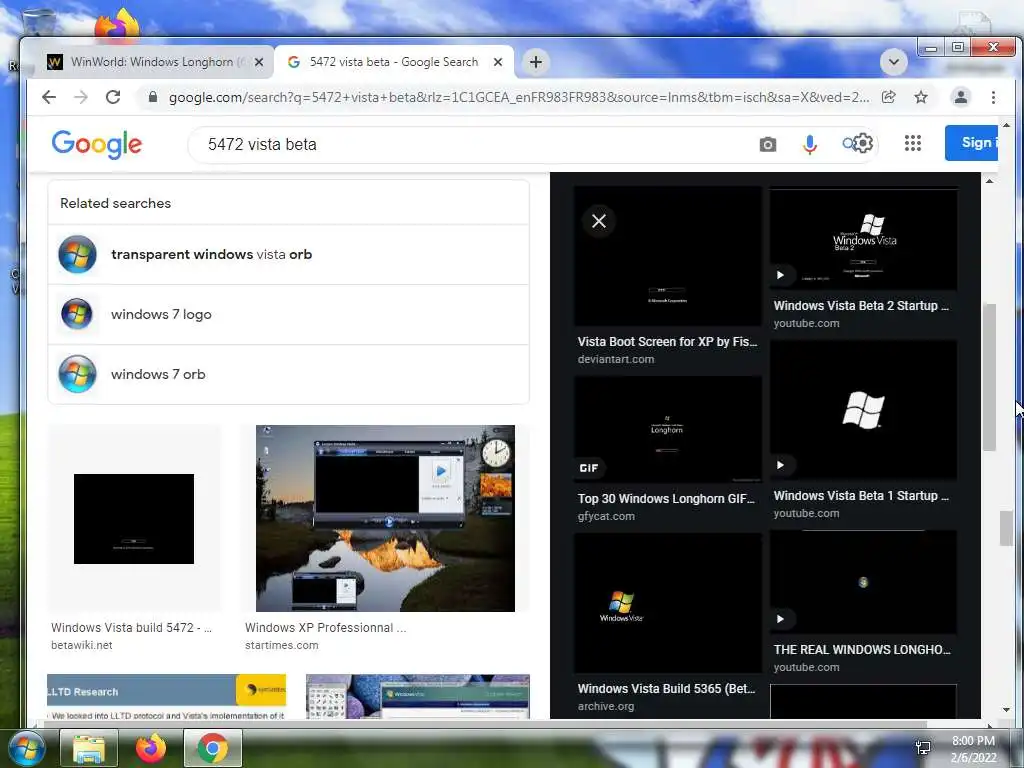Open a new tab with the plus button
This screenshot has width=1024, height=768.
coord(536,62)
